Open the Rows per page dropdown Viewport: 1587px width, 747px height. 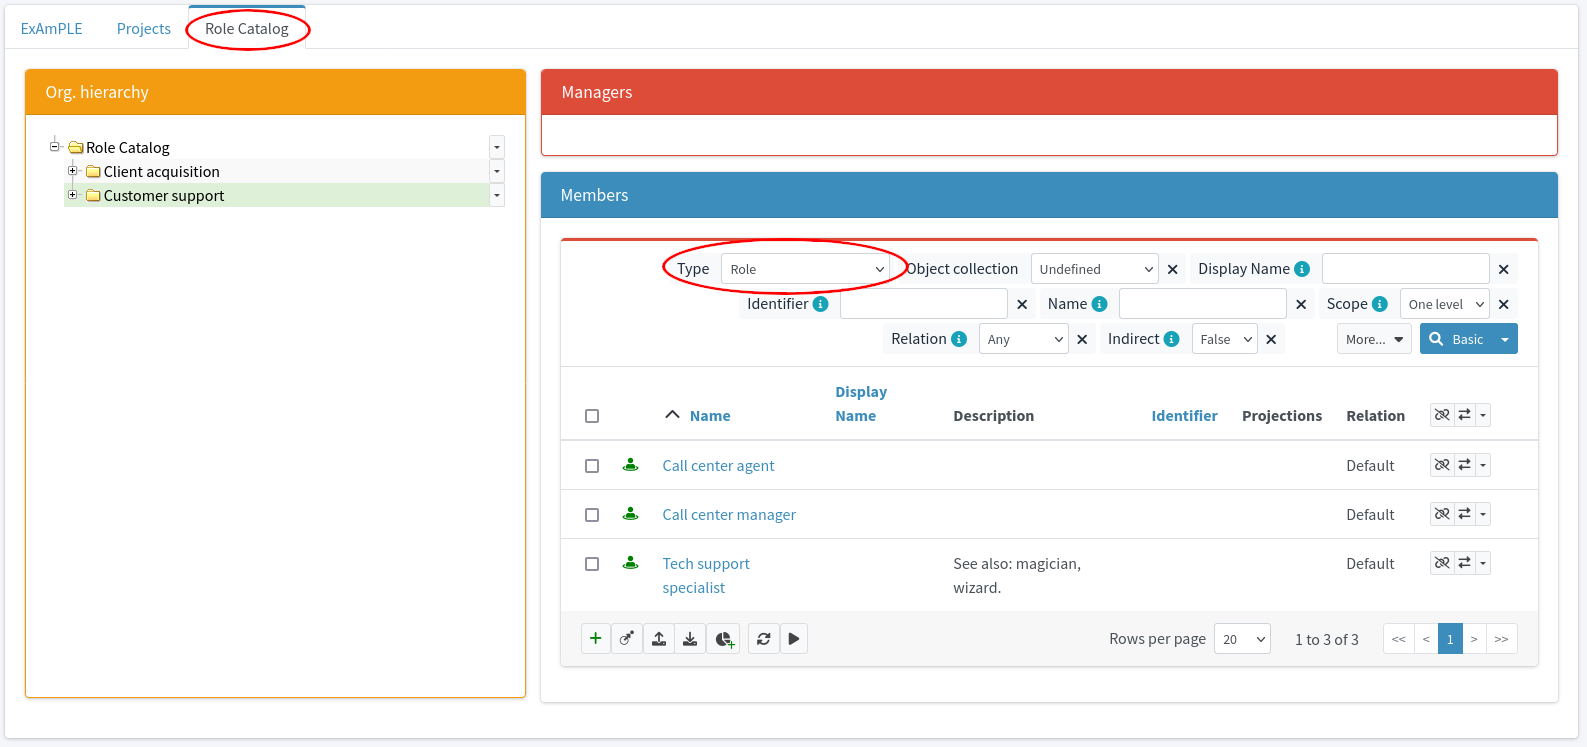point(1242,639)
